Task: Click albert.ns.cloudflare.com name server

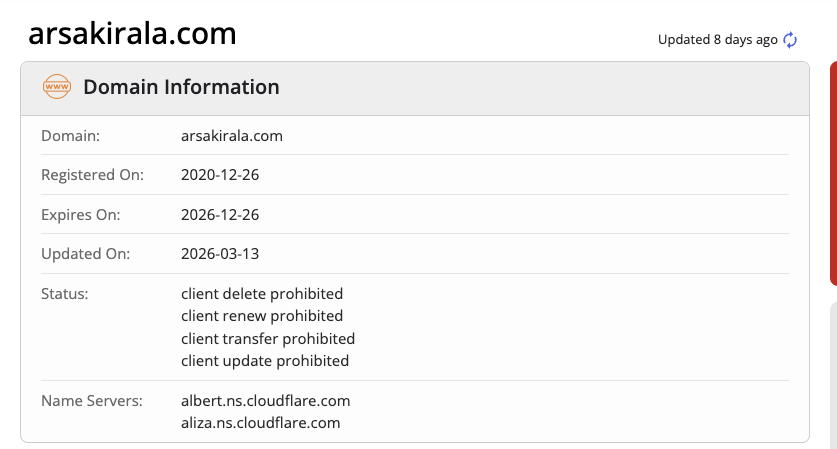Action: (x=265, y=400)
